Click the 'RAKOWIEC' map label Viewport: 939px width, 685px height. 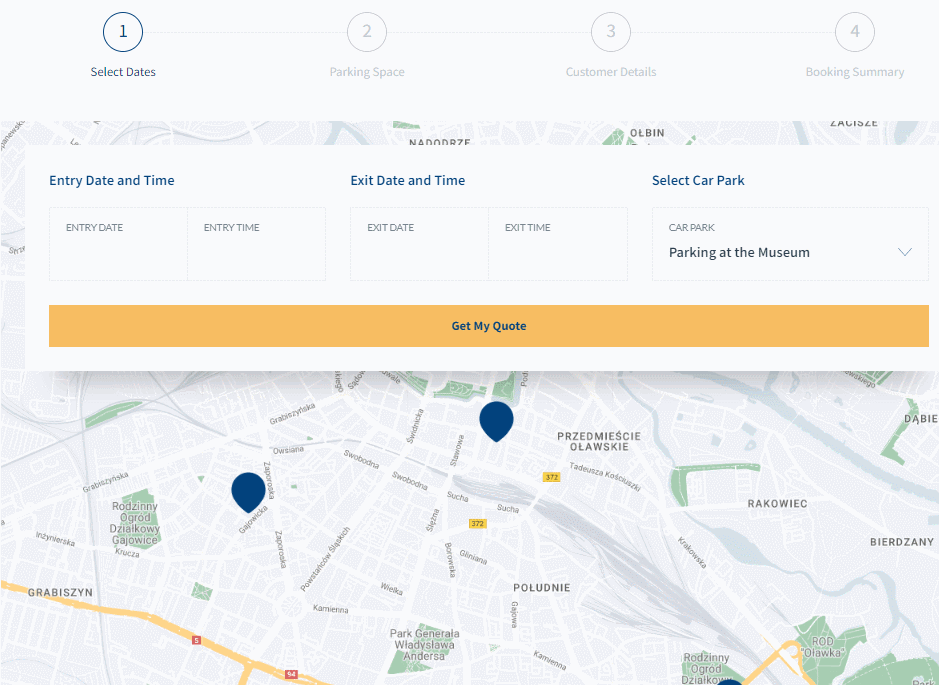777,504
